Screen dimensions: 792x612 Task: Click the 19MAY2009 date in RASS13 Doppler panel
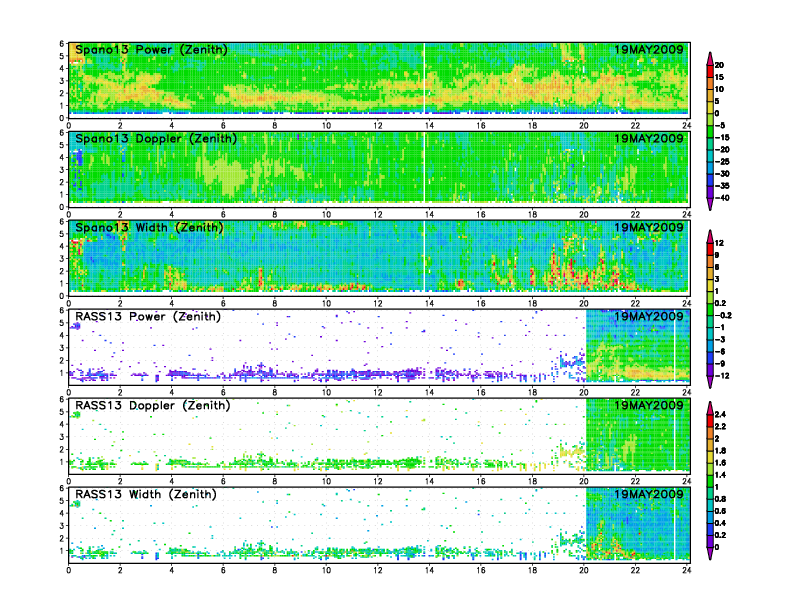click(649, 405)
